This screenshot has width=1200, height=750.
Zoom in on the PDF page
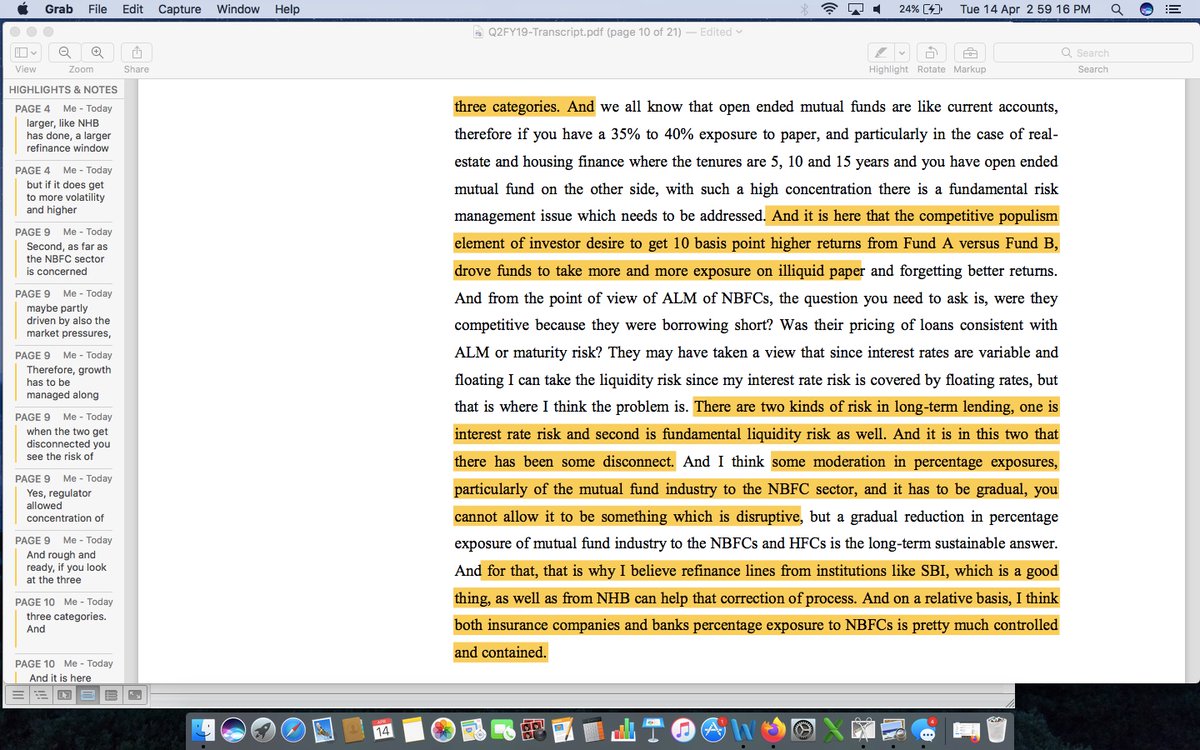(97, 53)
